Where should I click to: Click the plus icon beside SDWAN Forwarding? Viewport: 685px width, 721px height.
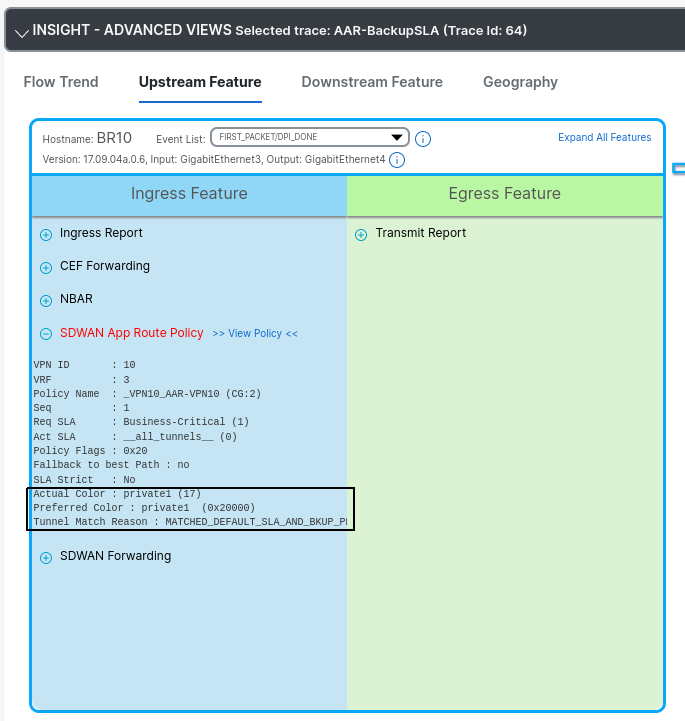(x=46, y=558)
